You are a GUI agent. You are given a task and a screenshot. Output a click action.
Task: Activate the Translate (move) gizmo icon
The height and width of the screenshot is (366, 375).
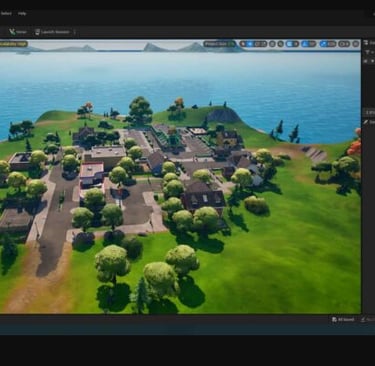click(250, 44)
